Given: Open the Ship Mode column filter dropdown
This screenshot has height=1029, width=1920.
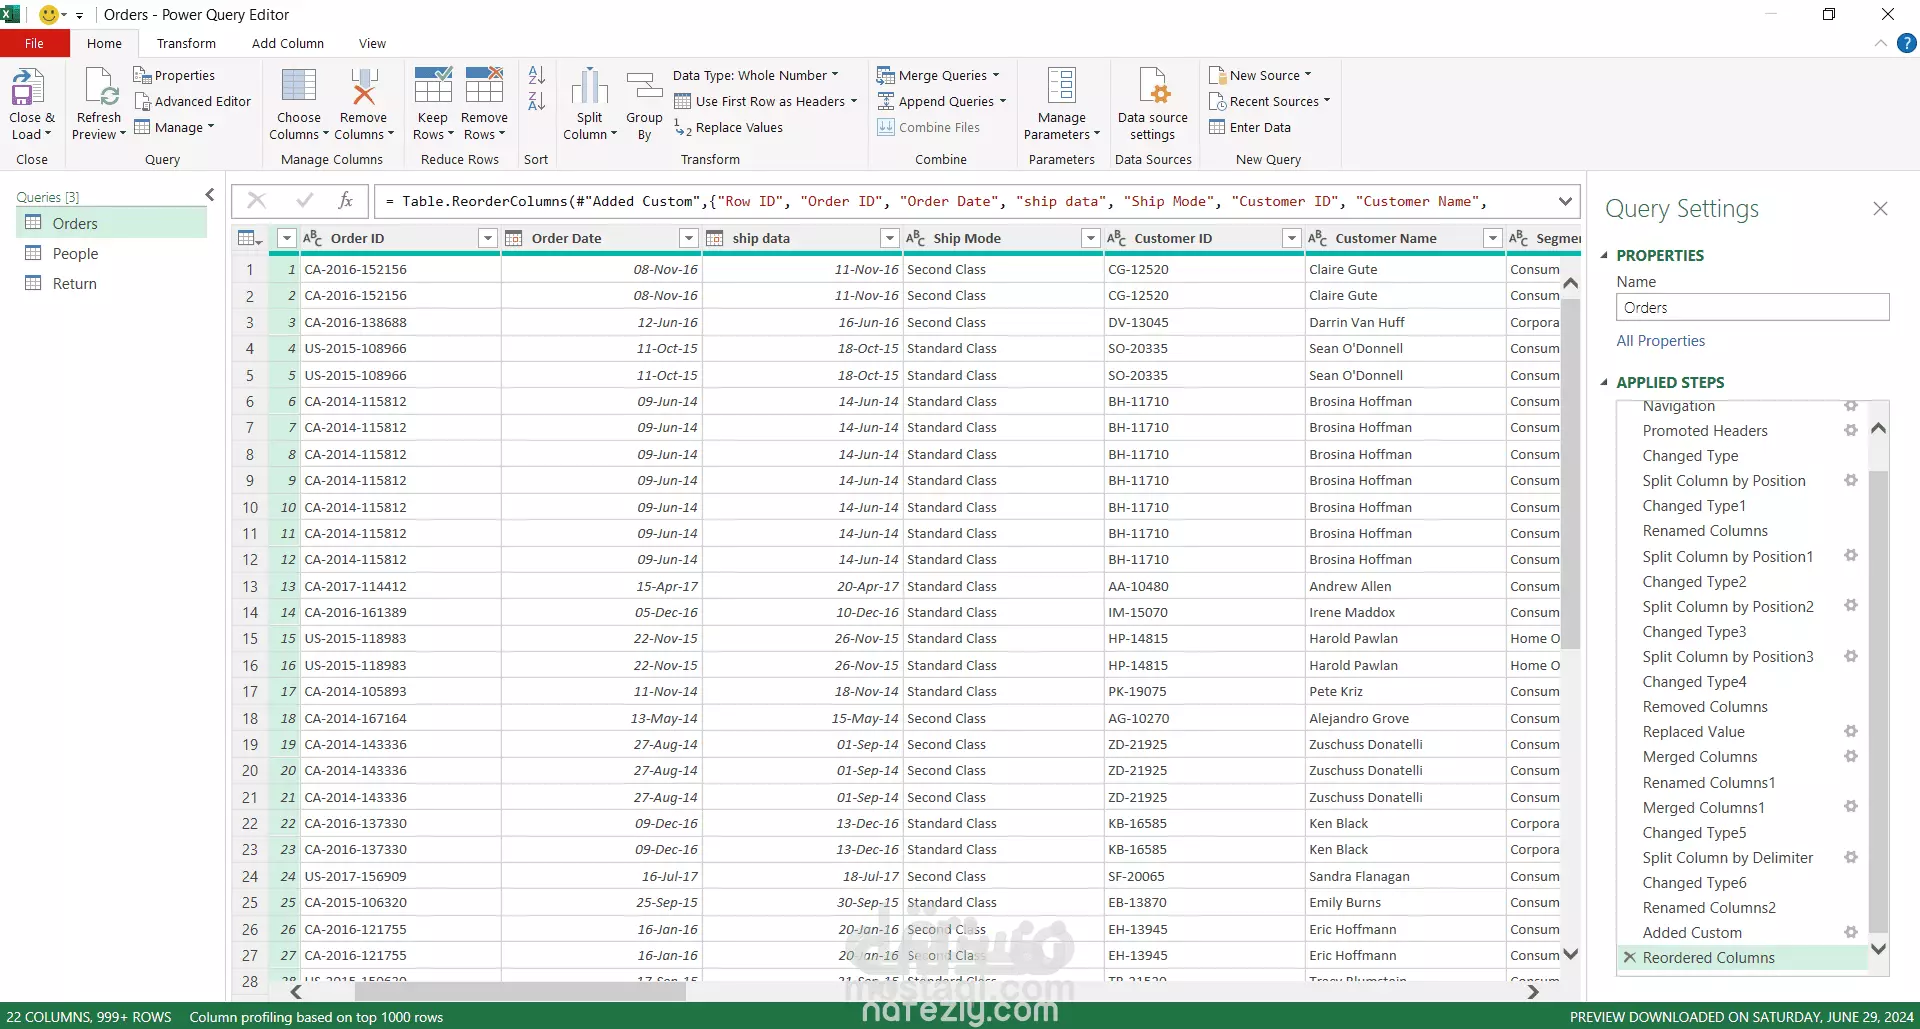Looking at the screenshot, I should click(x=1090, y=238).
